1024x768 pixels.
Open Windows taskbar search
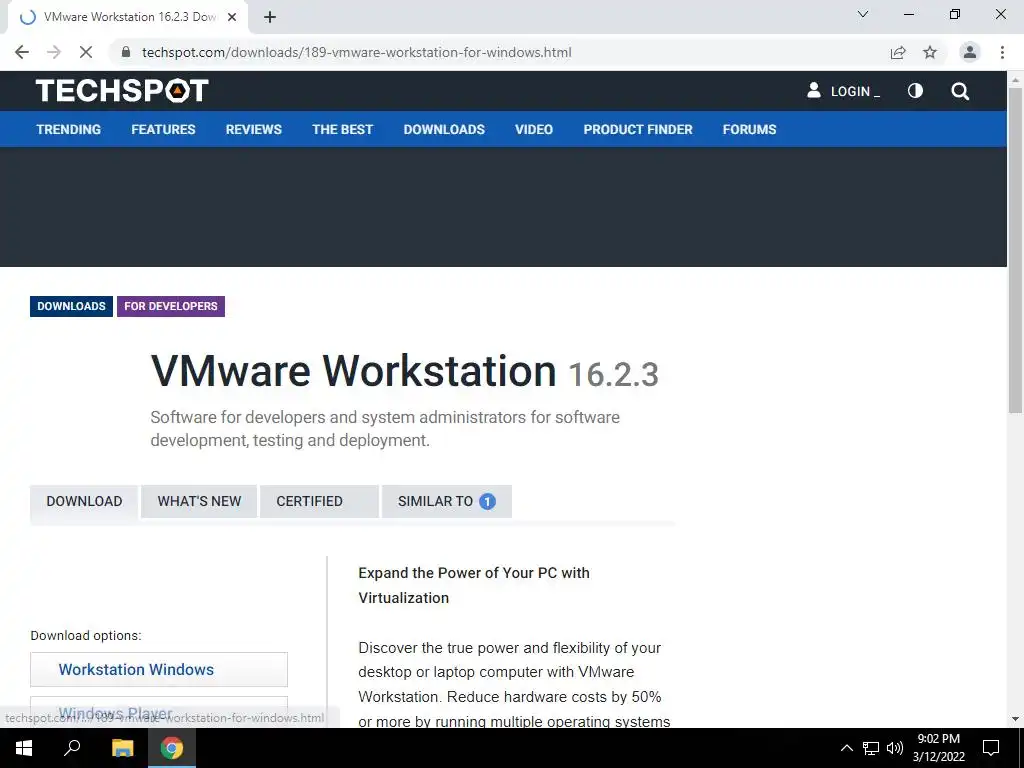(72, 748)
